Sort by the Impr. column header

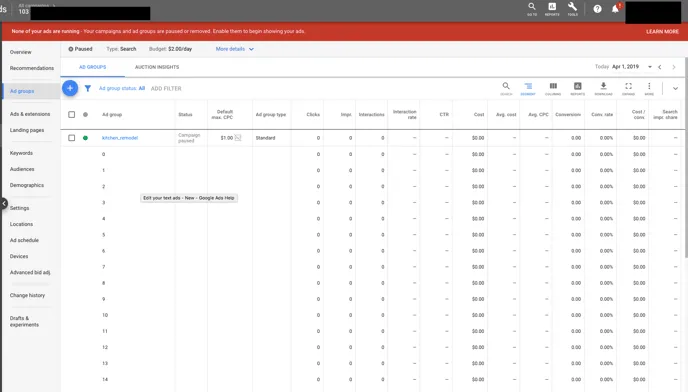click(x=346, y=115)
